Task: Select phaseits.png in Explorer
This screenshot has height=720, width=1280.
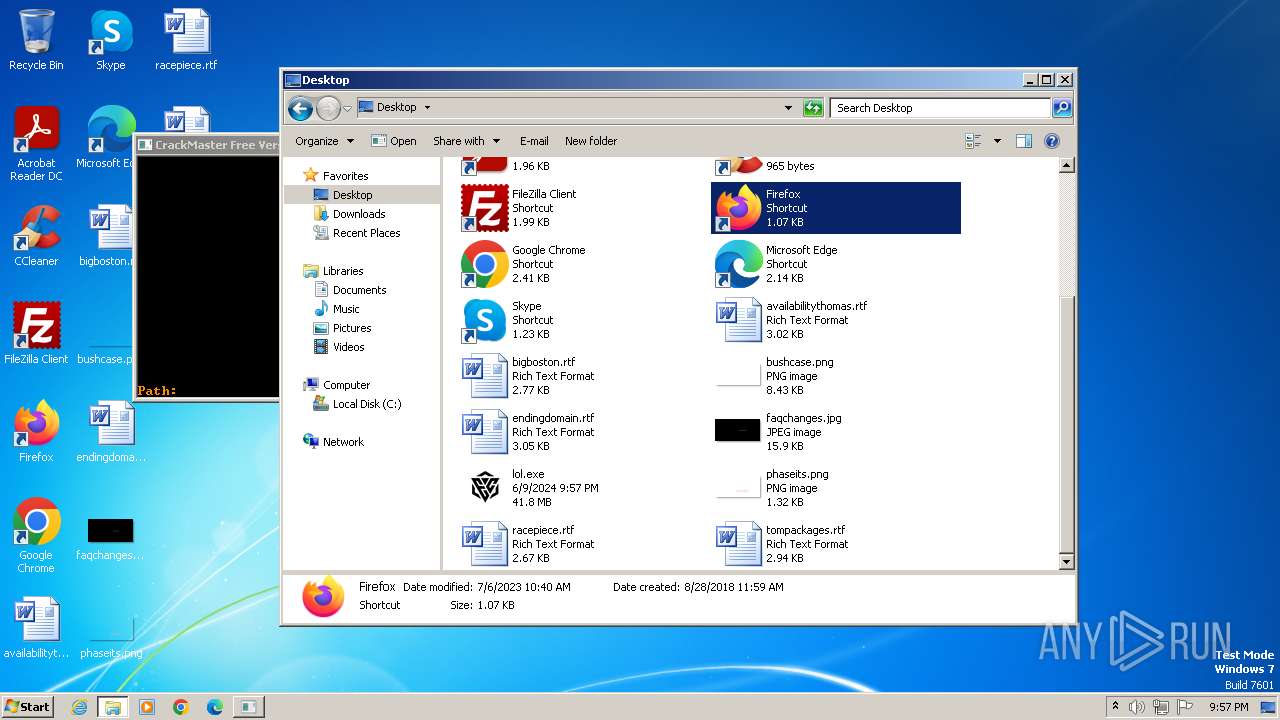Action: pyautogui.click(x=837, y=488)
